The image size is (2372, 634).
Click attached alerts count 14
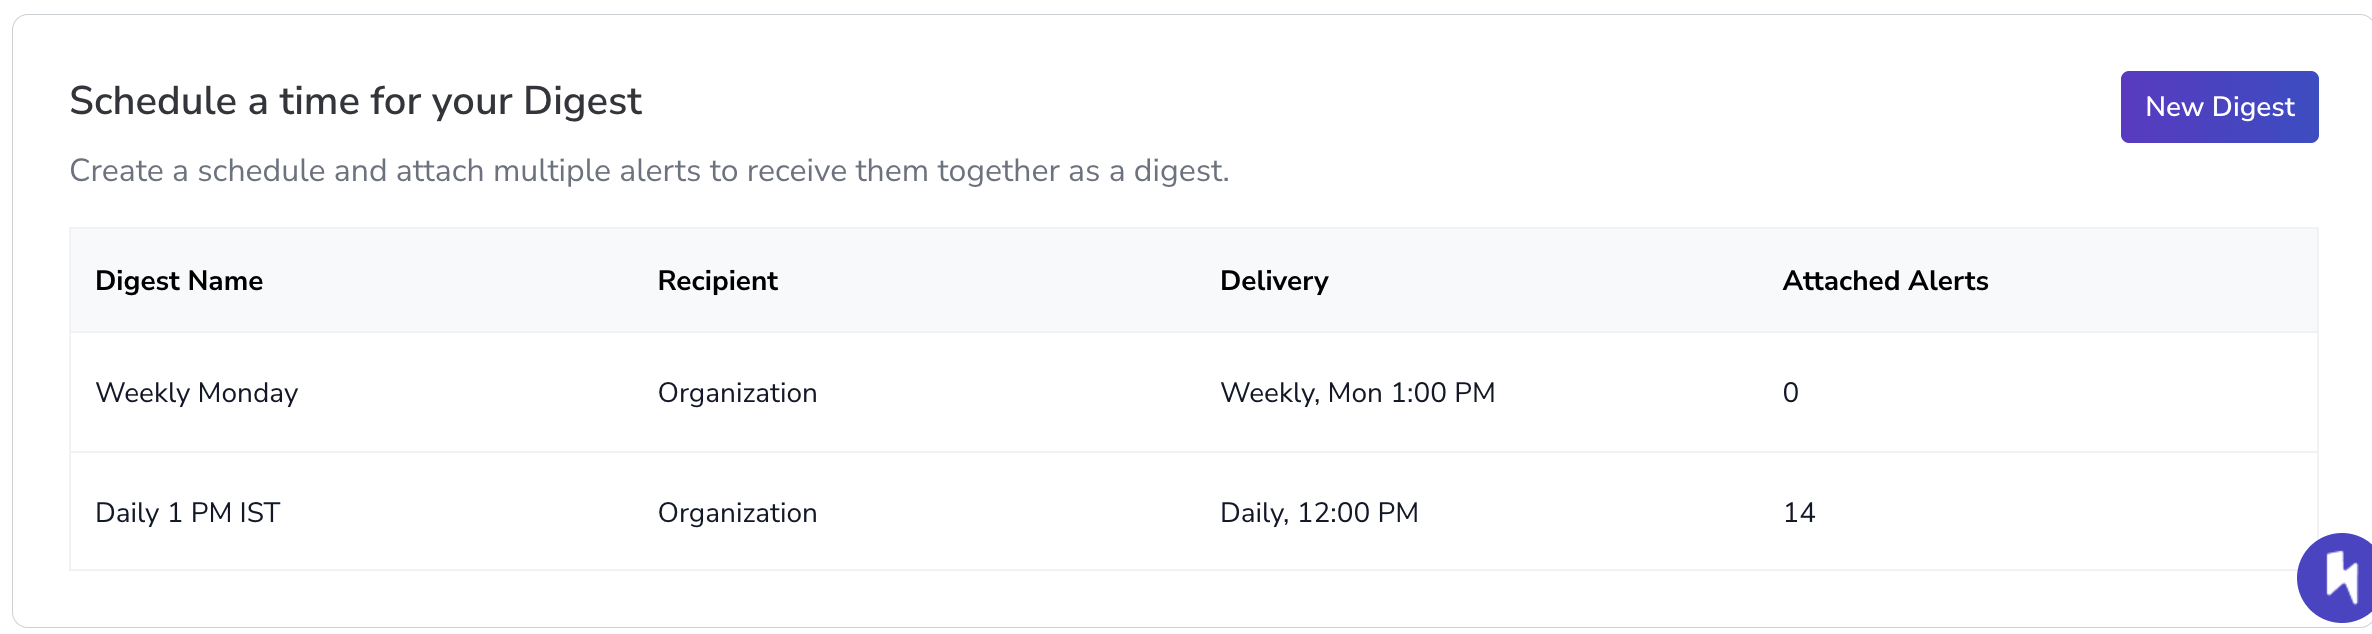point(1799,513)
